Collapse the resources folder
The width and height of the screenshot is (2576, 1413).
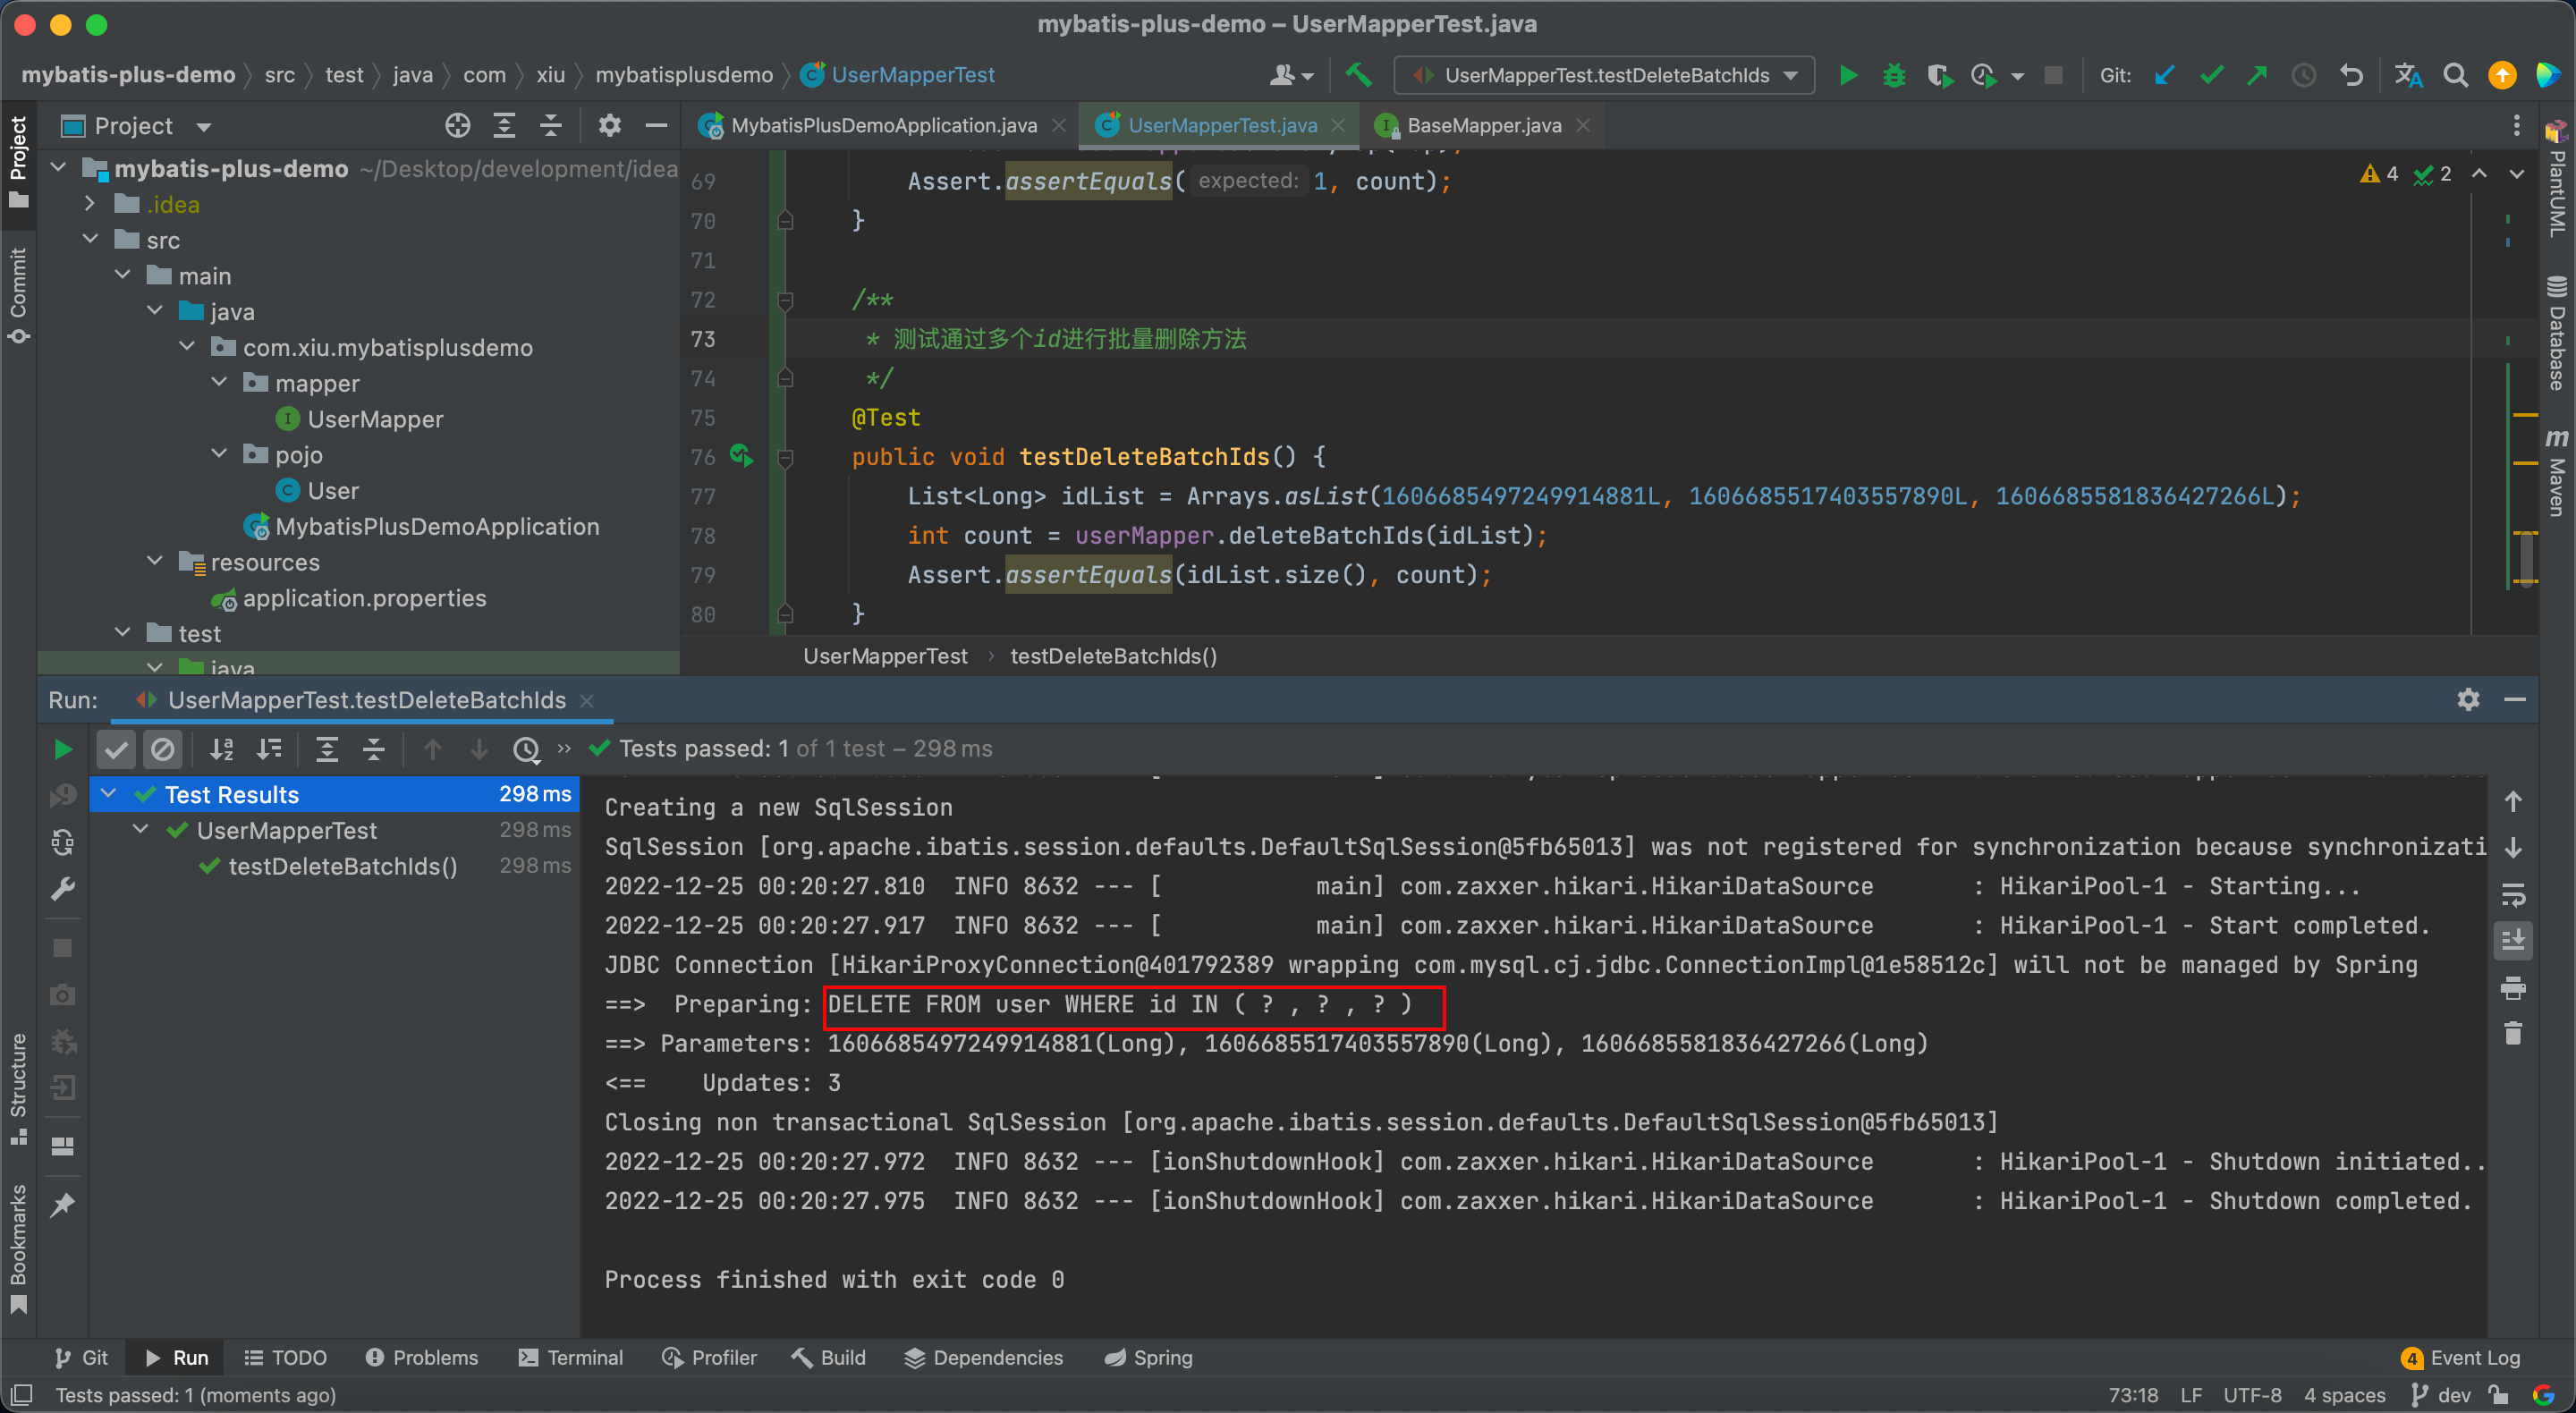click(x=155, y=562)
